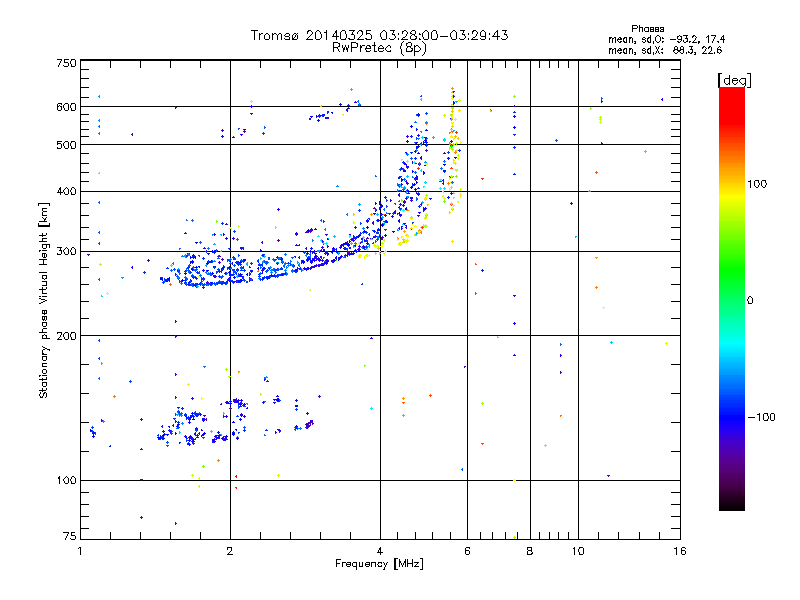Viewport: 800px width, 600px height.
Task: Click the black bottom end of the colorbar
Action: tap(732, 503)
